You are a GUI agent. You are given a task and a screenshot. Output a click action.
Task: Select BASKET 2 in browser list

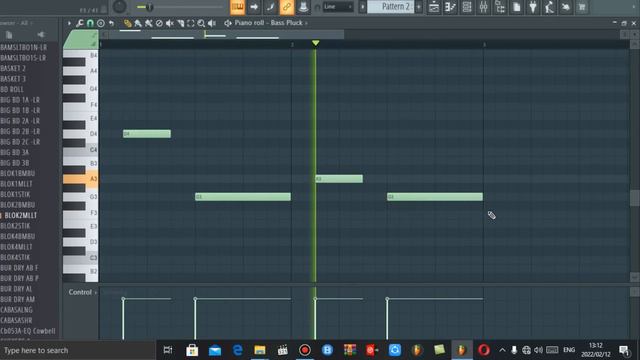click(x=13, y=68)
